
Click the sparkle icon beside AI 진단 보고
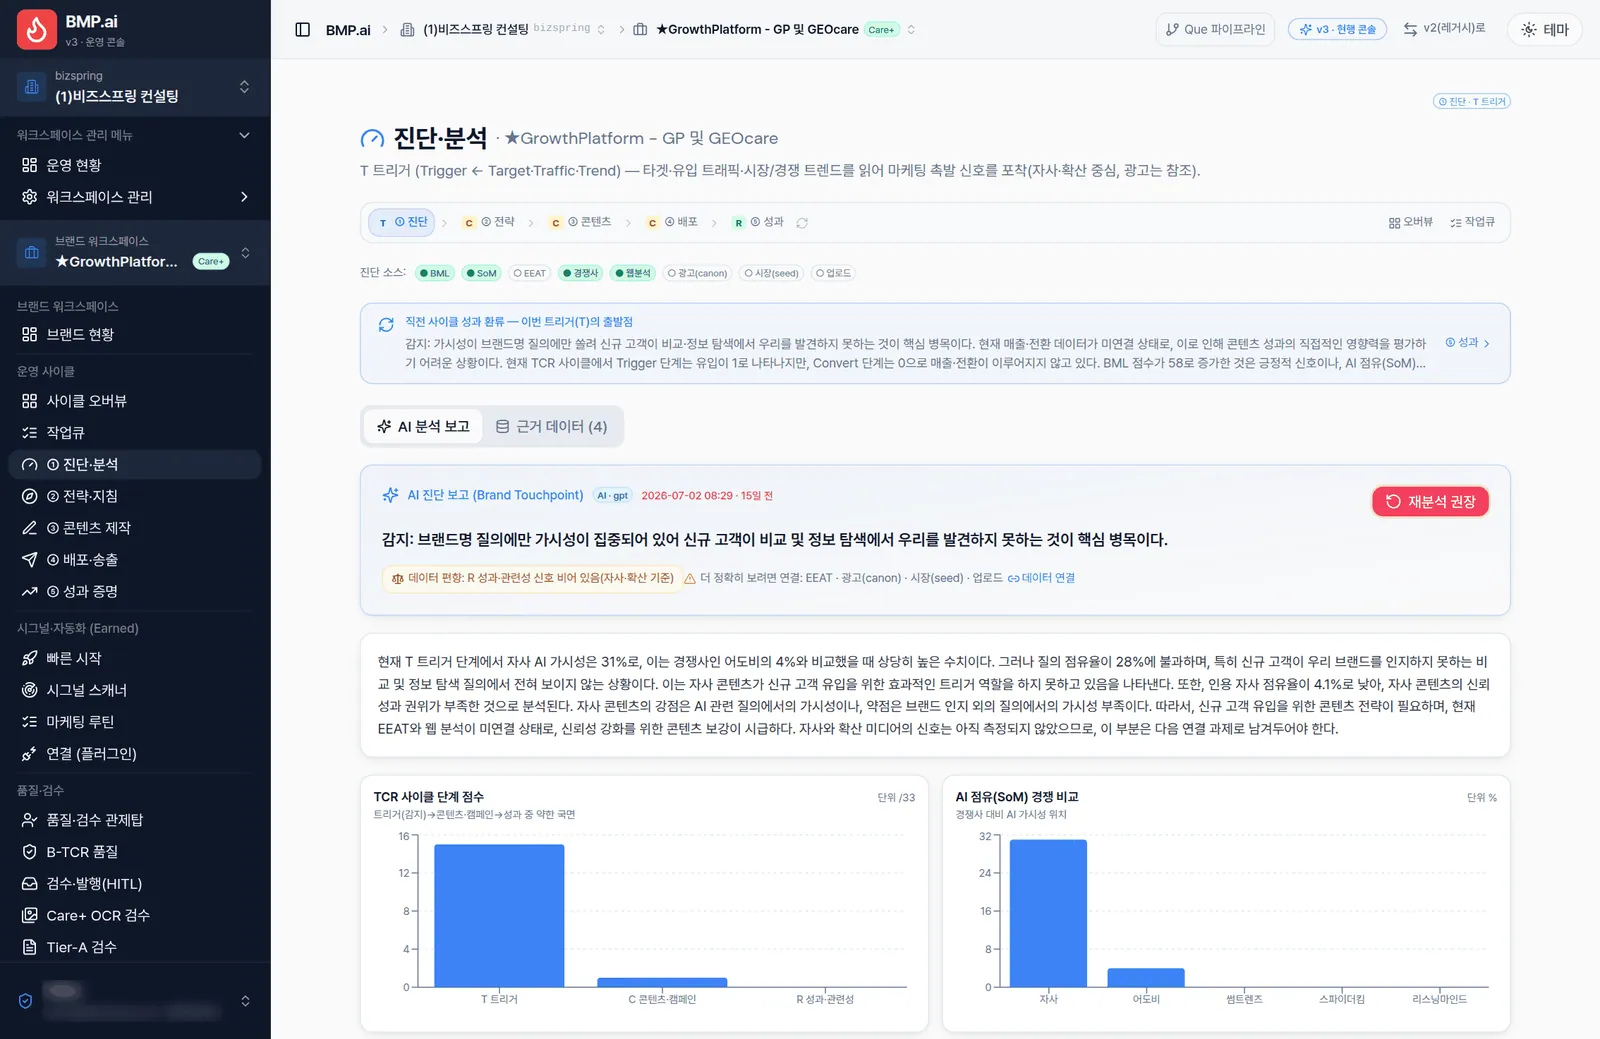[x=391, y=495]
